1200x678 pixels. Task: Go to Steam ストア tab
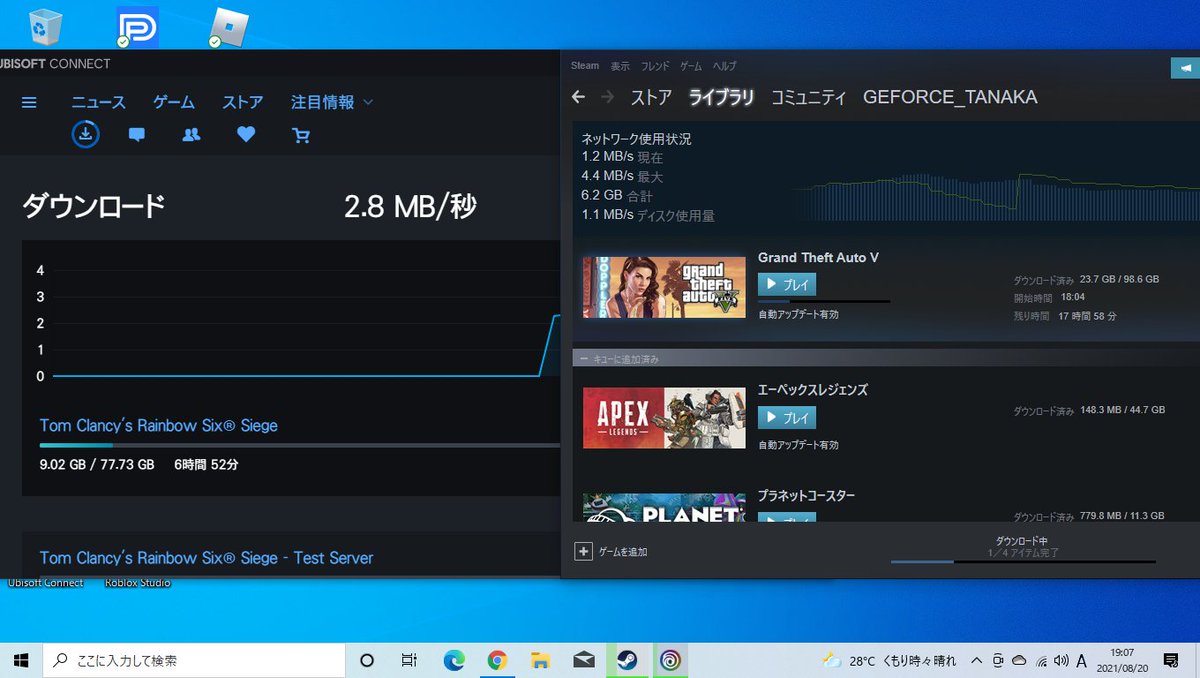[651, 97]
